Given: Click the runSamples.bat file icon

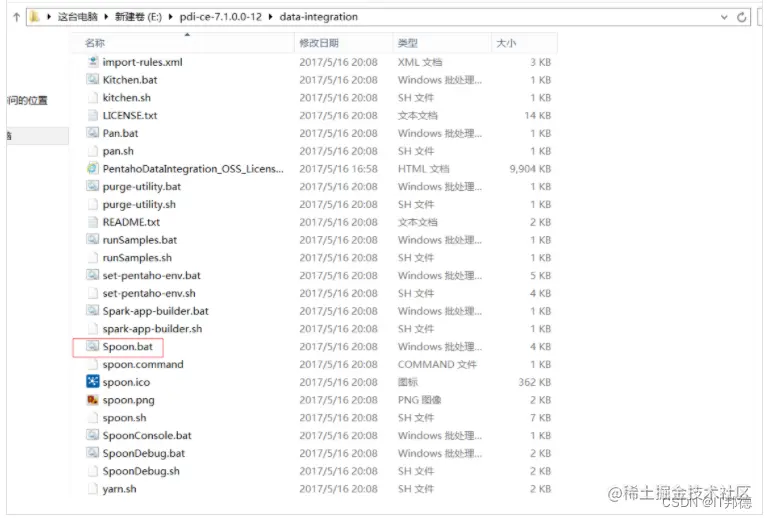Looking at the screenshot, I should 92,239.
